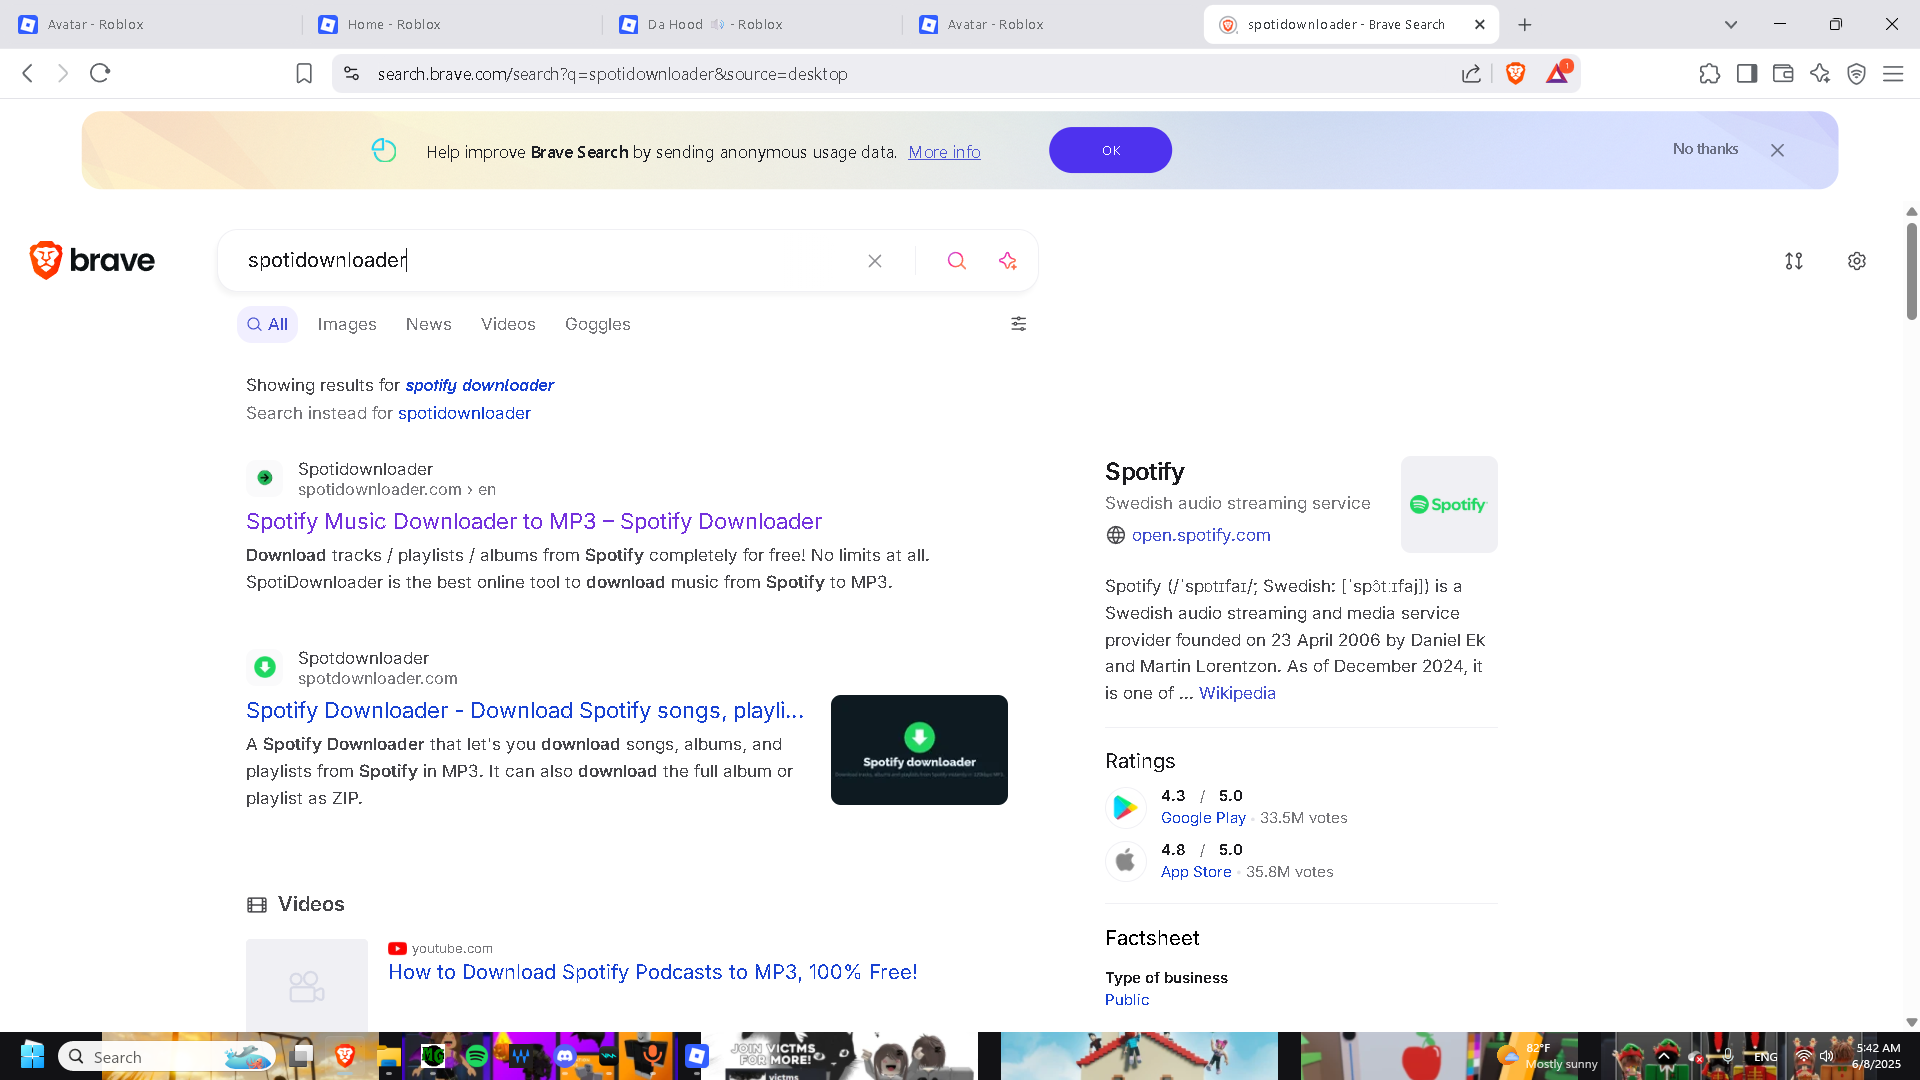1920x1080 pixels.
Task: Open a new browser tab
Action: (x=1525, y=24)
